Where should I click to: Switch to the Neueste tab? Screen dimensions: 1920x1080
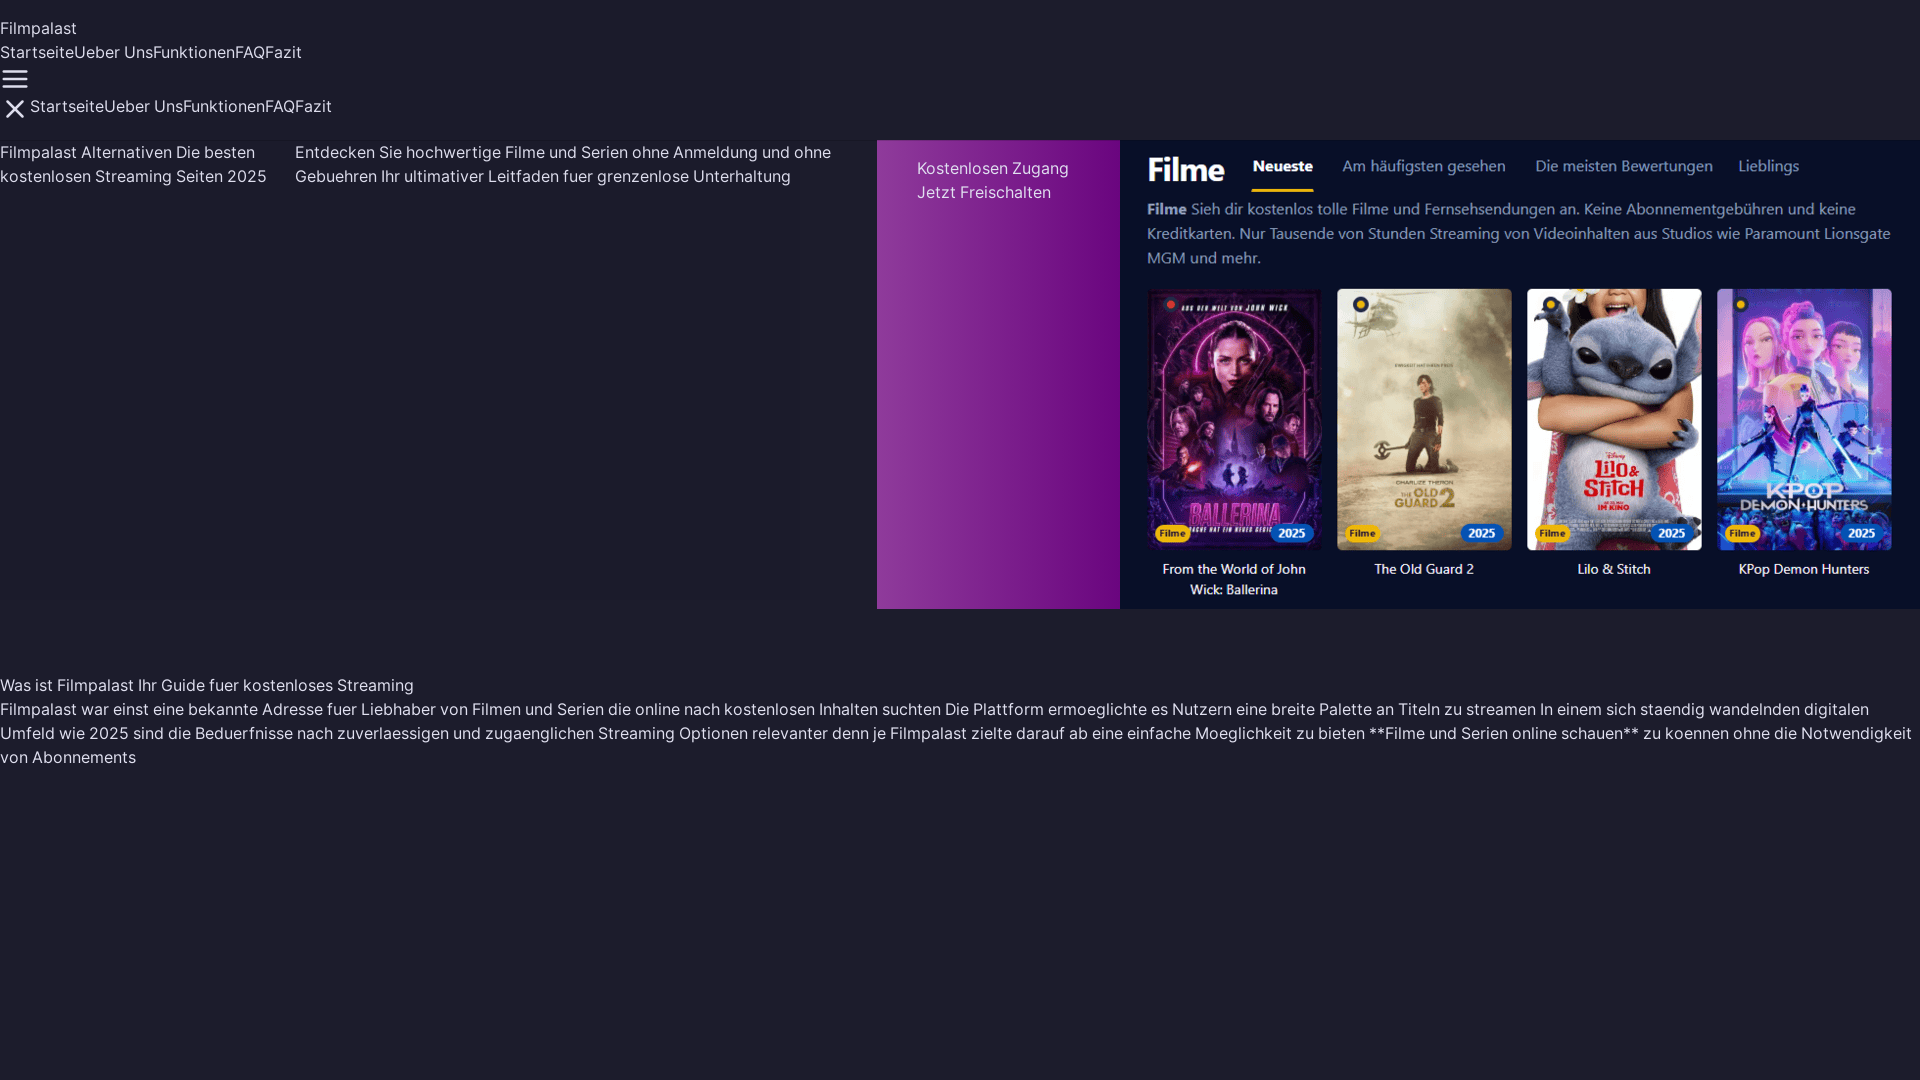(x=1282, y=166)
